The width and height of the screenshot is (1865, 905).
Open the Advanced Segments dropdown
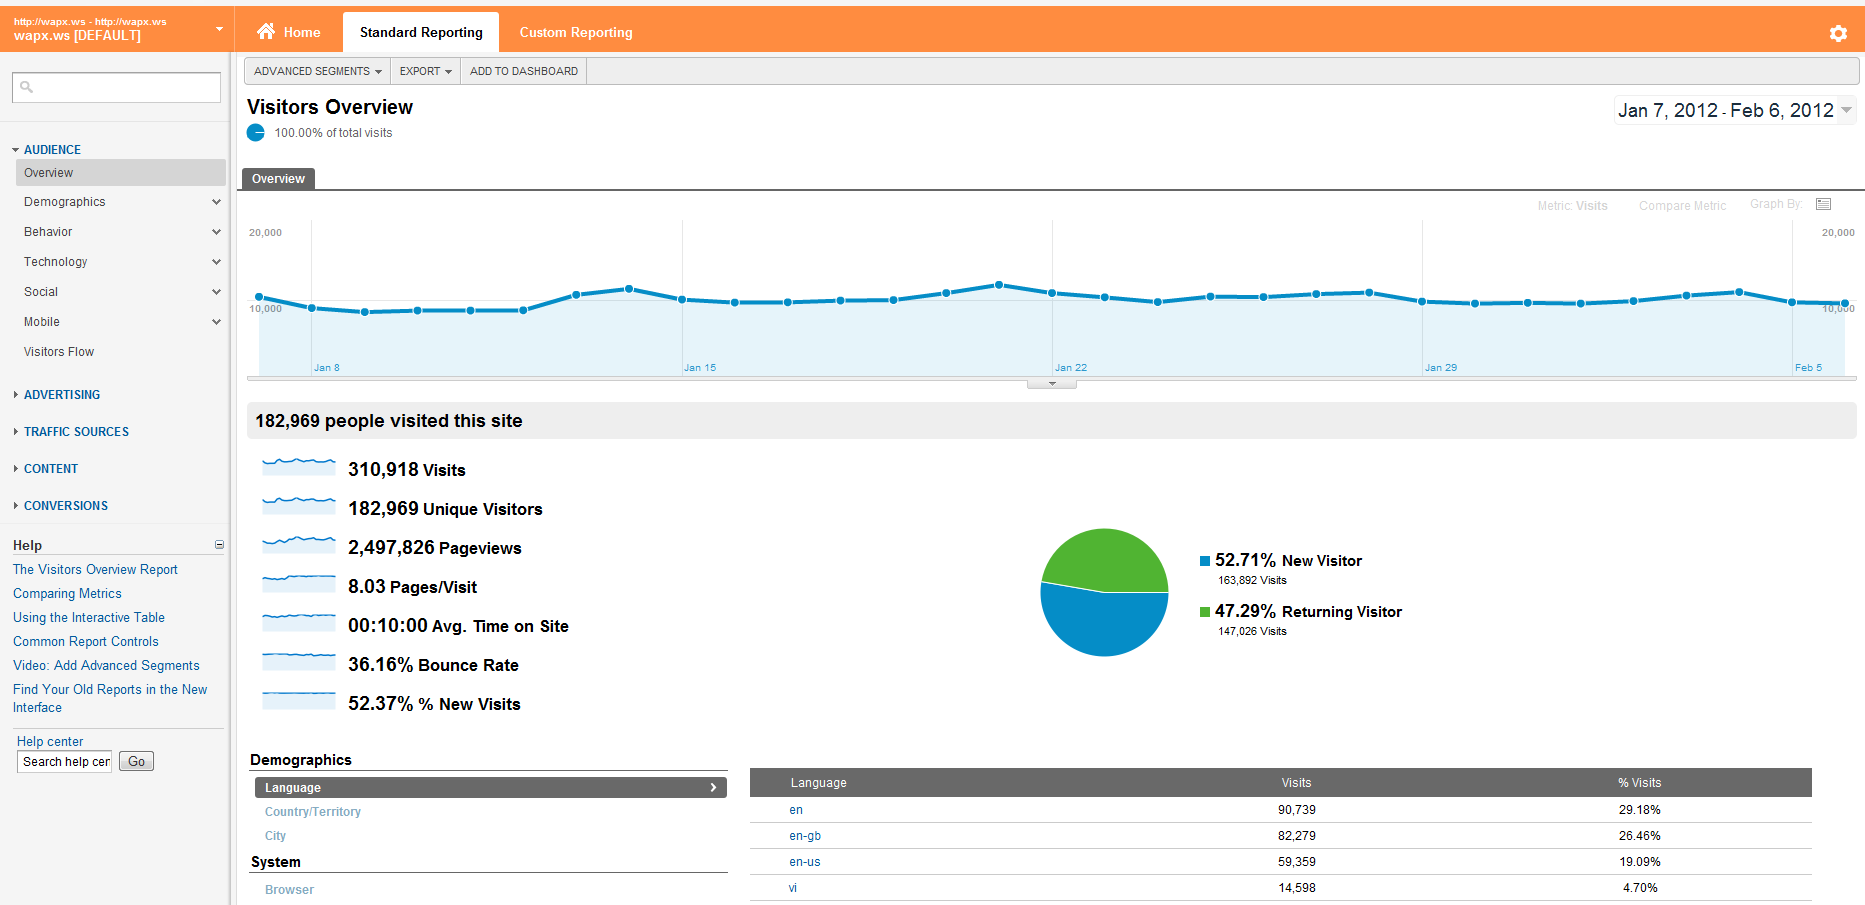(x=317, y=71)
